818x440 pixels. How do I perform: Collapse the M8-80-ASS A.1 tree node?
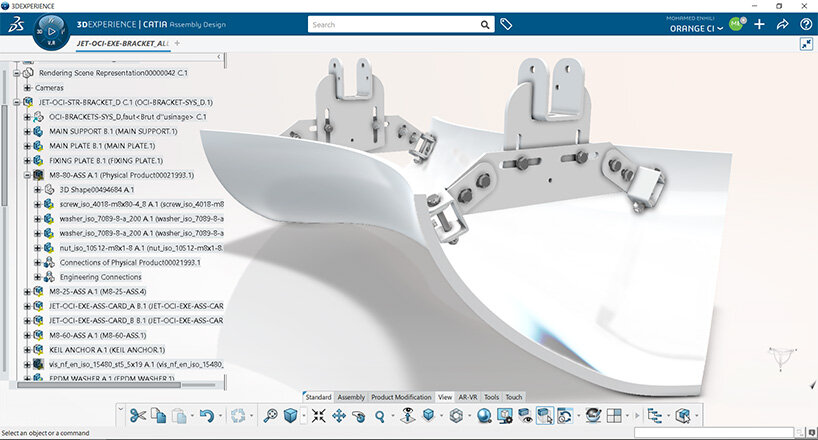(26, 174)
